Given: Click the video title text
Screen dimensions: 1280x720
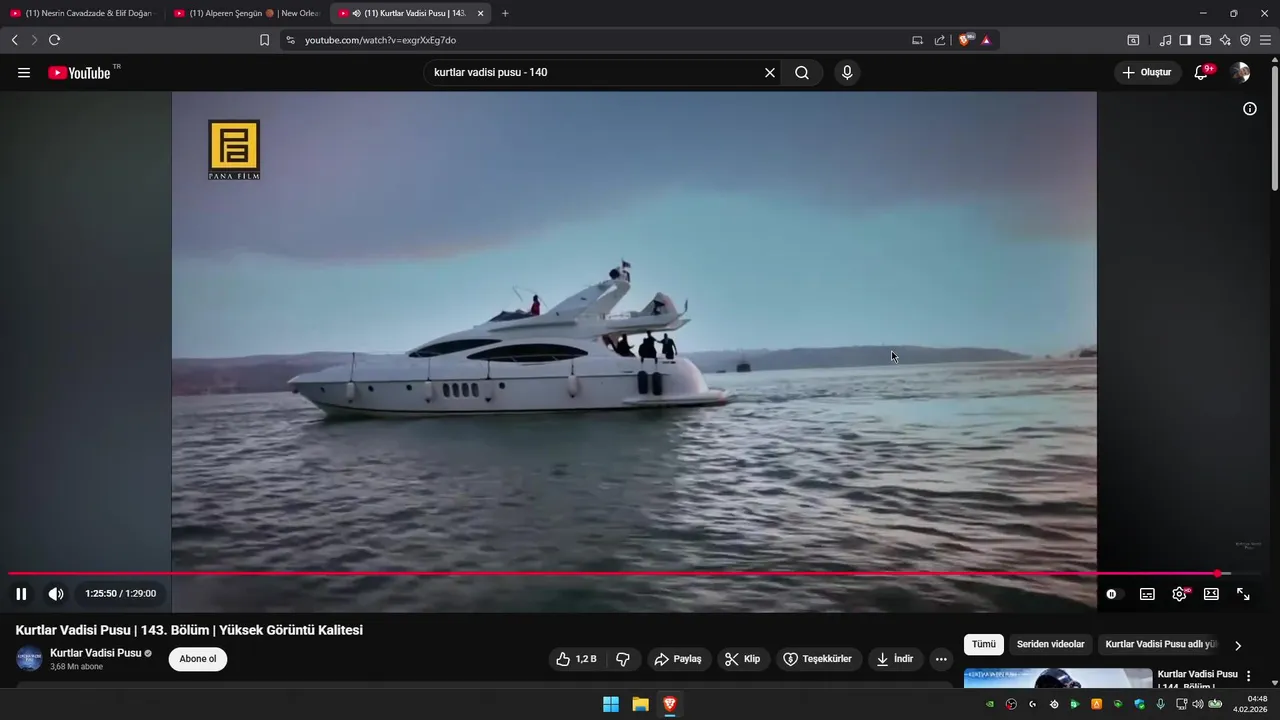Looking at the screenshot, I should (x=189, y=630).
